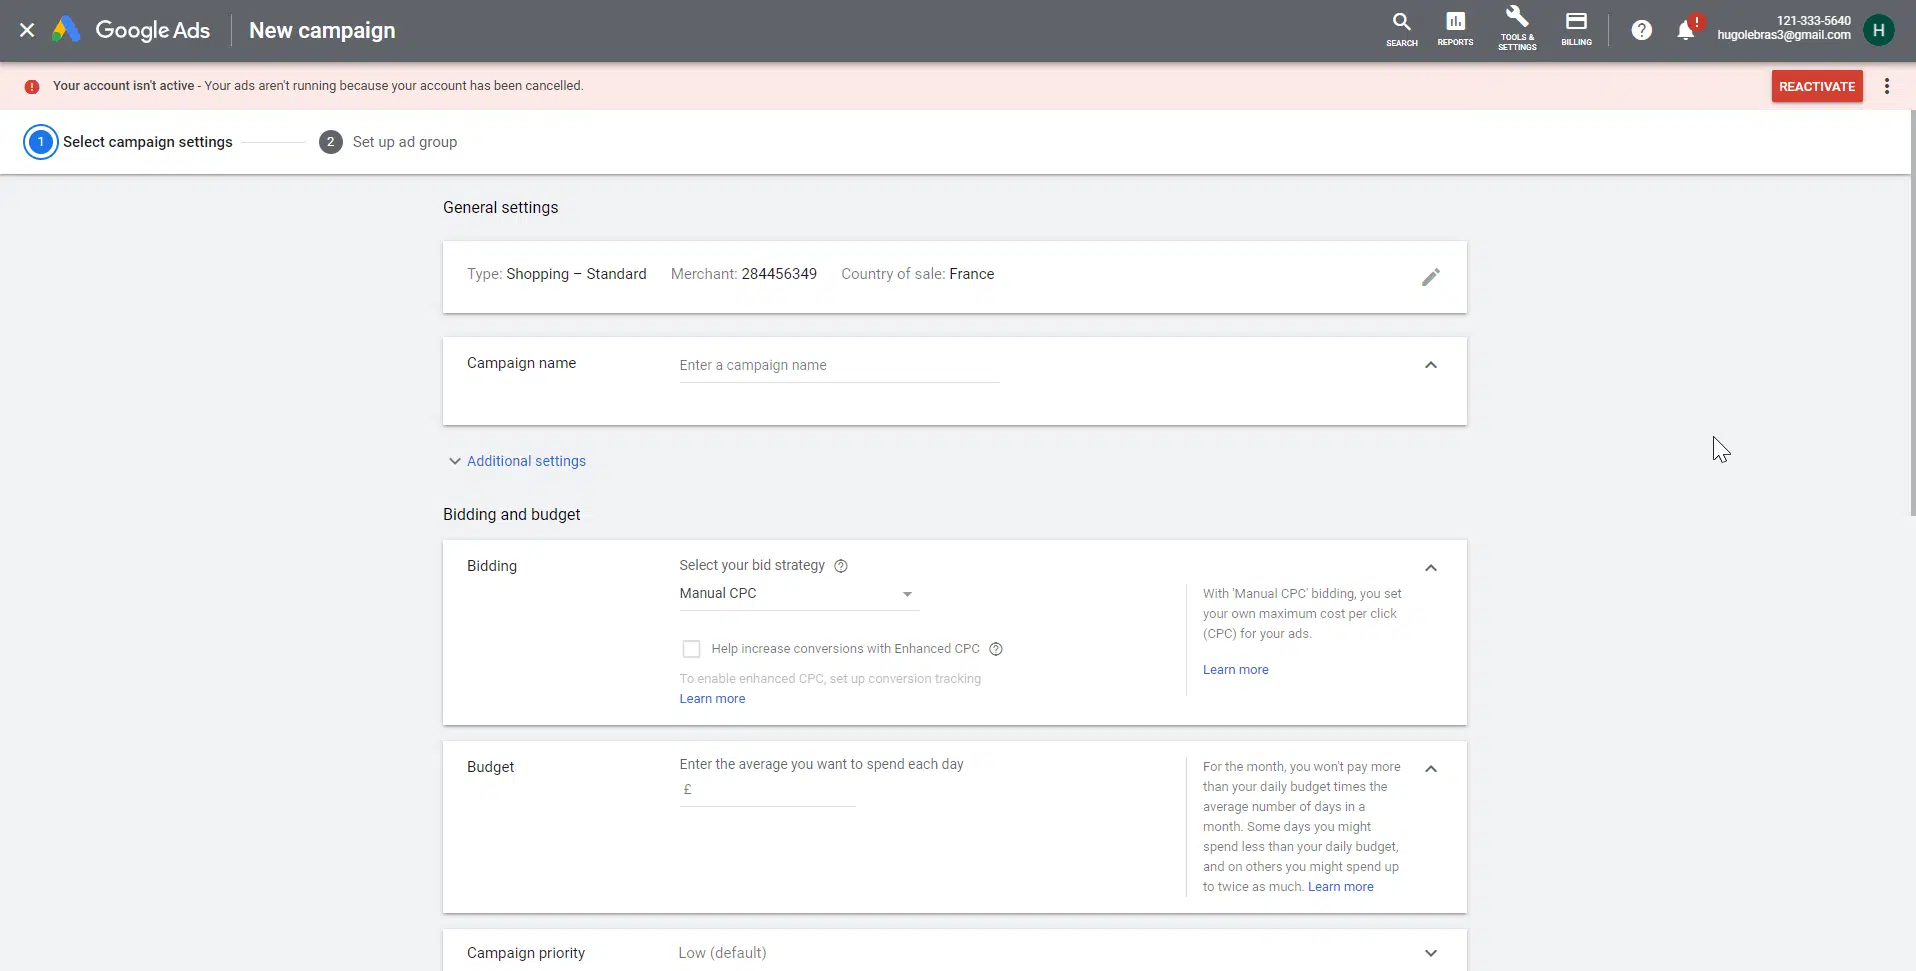Viewport: 1916px width, 971px height.
Task: Click the Reactivate button
Action: pos(1816,86)
